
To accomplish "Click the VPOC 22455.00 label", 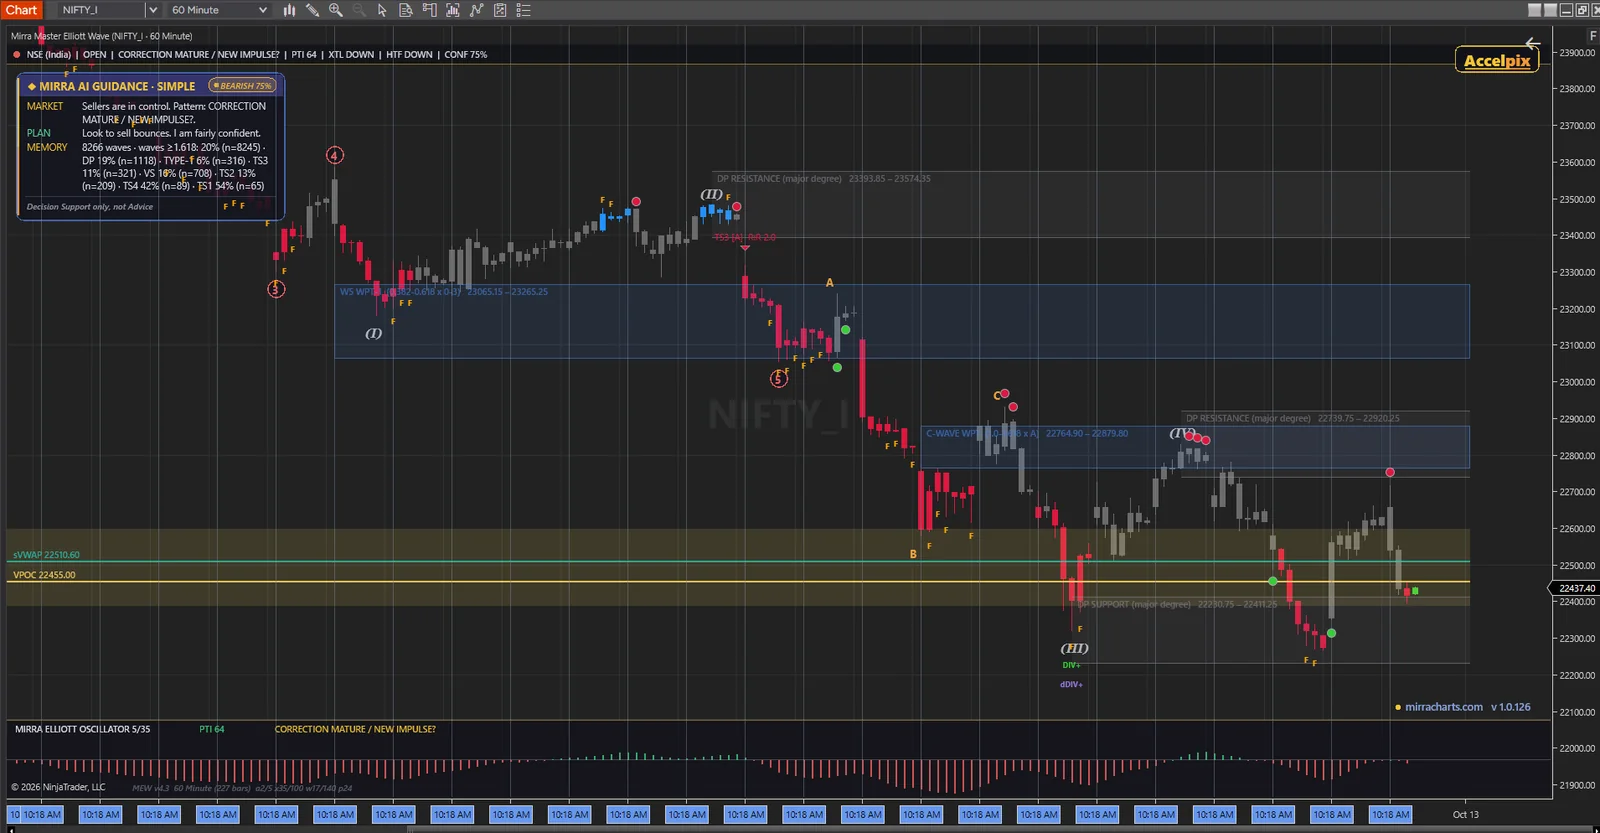I will [x=44, y=575].
